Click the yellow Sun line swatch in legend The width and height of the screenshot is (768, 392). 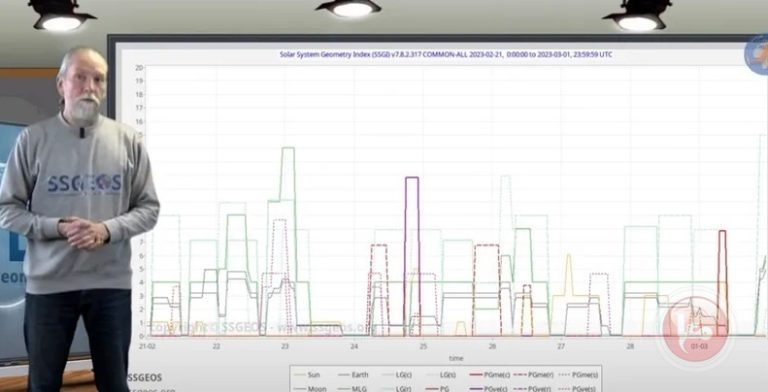[299, 375]
